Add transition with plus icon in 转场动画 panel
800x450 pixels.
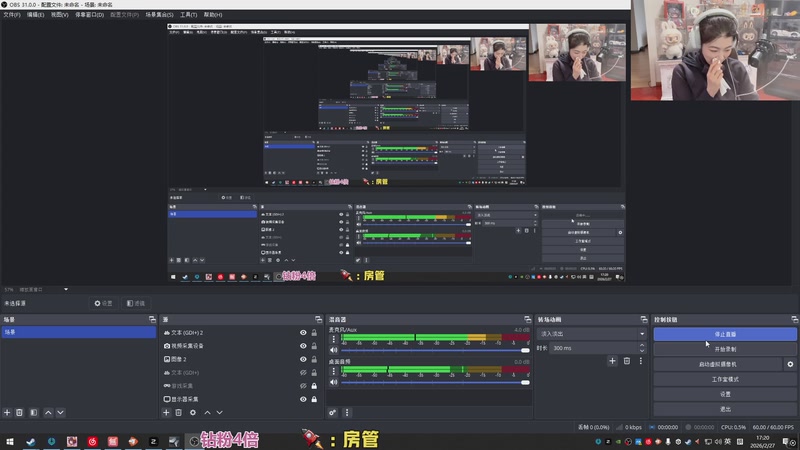point(612,361)
